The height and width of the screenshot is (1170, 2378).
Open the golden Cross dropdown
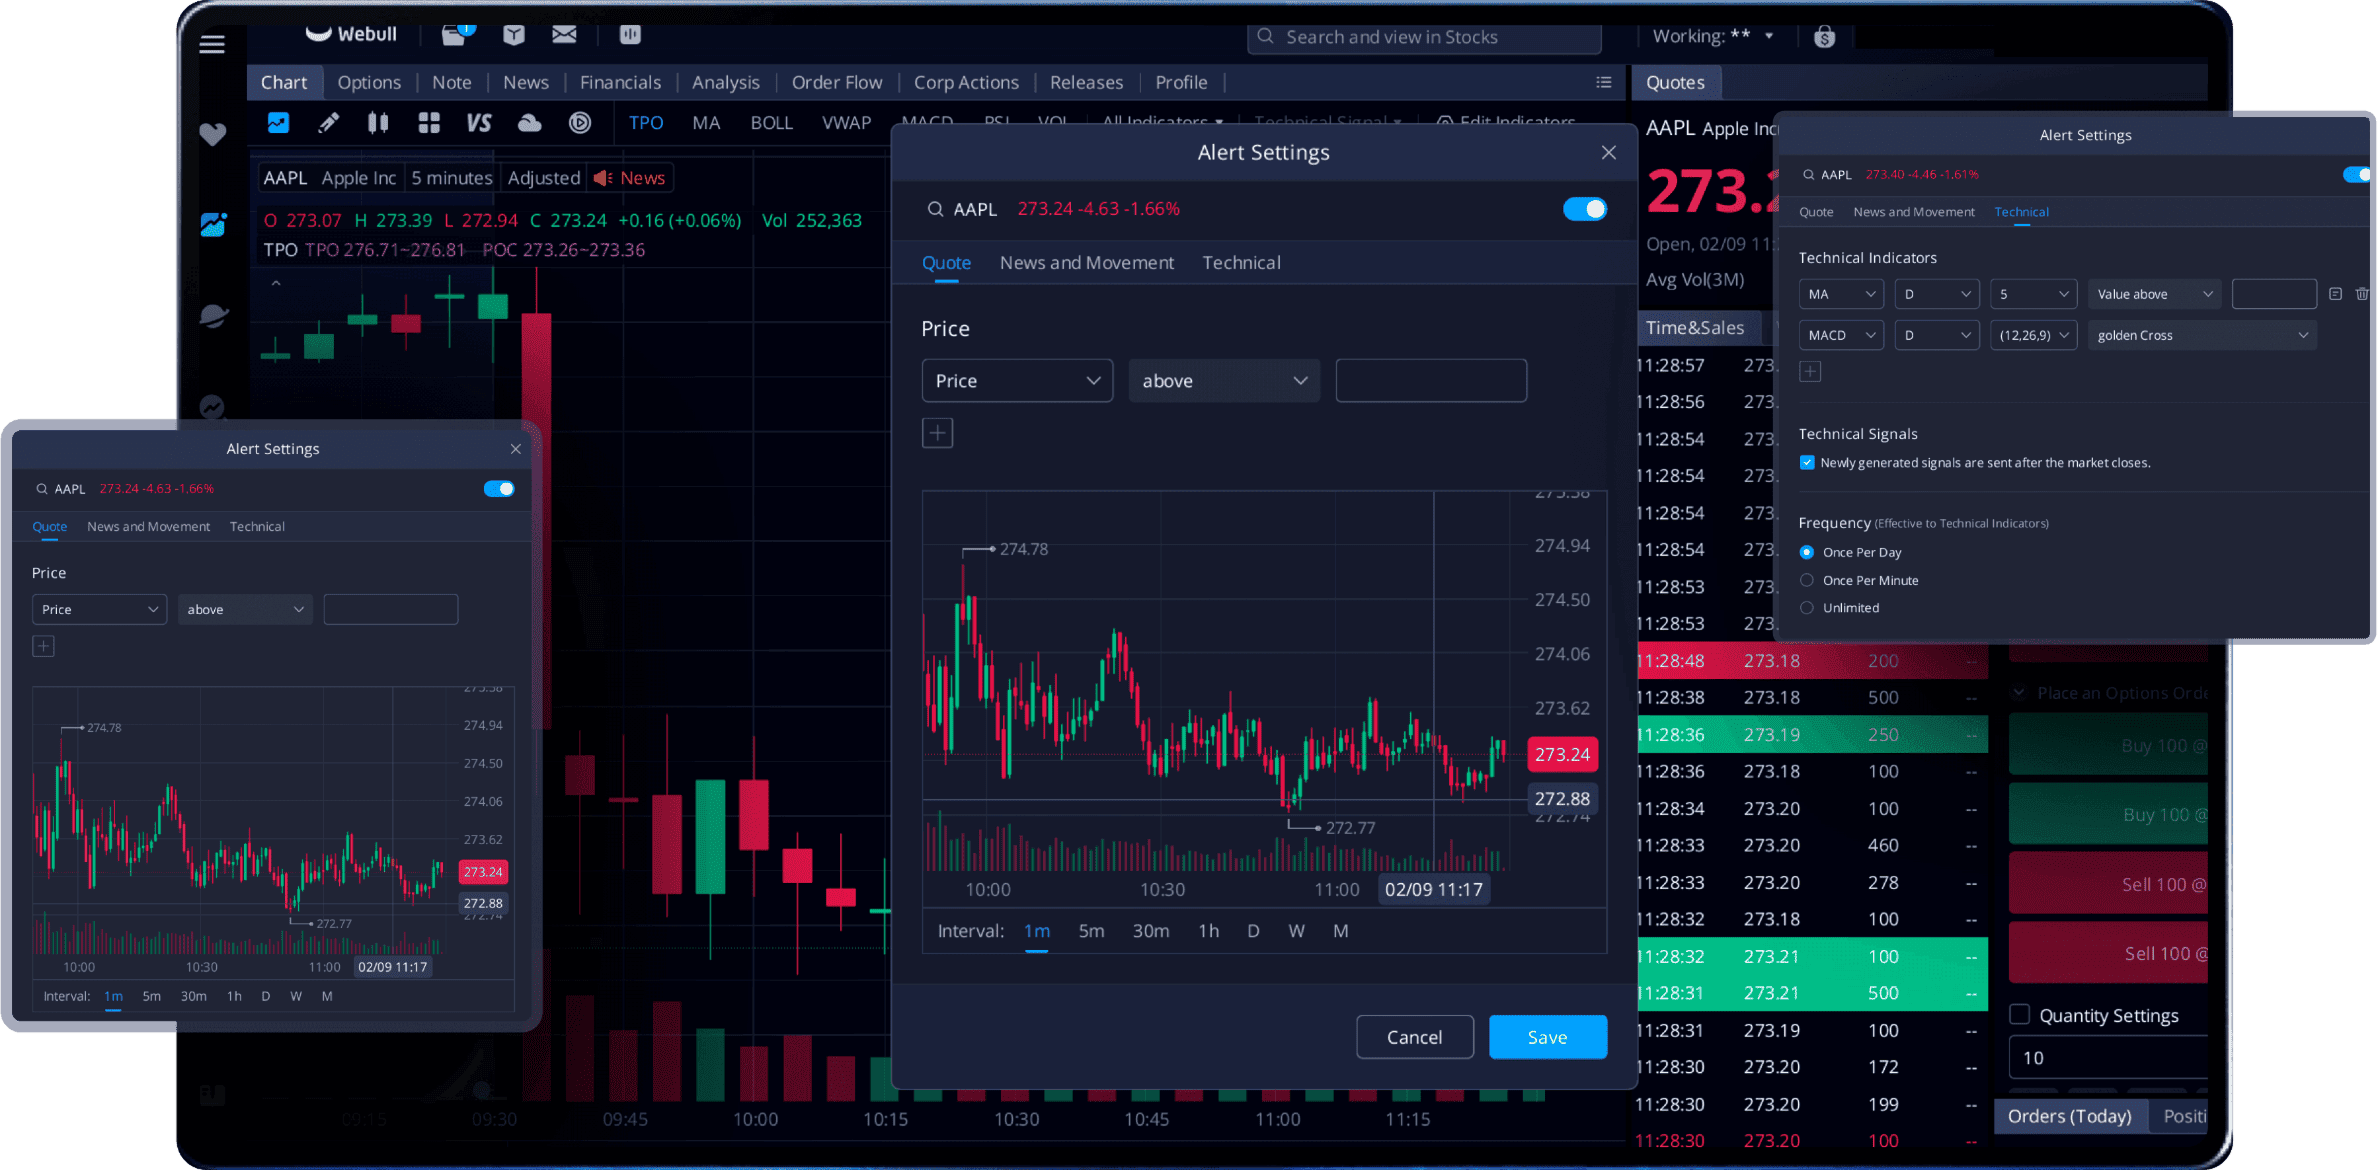click(2202, 335)
